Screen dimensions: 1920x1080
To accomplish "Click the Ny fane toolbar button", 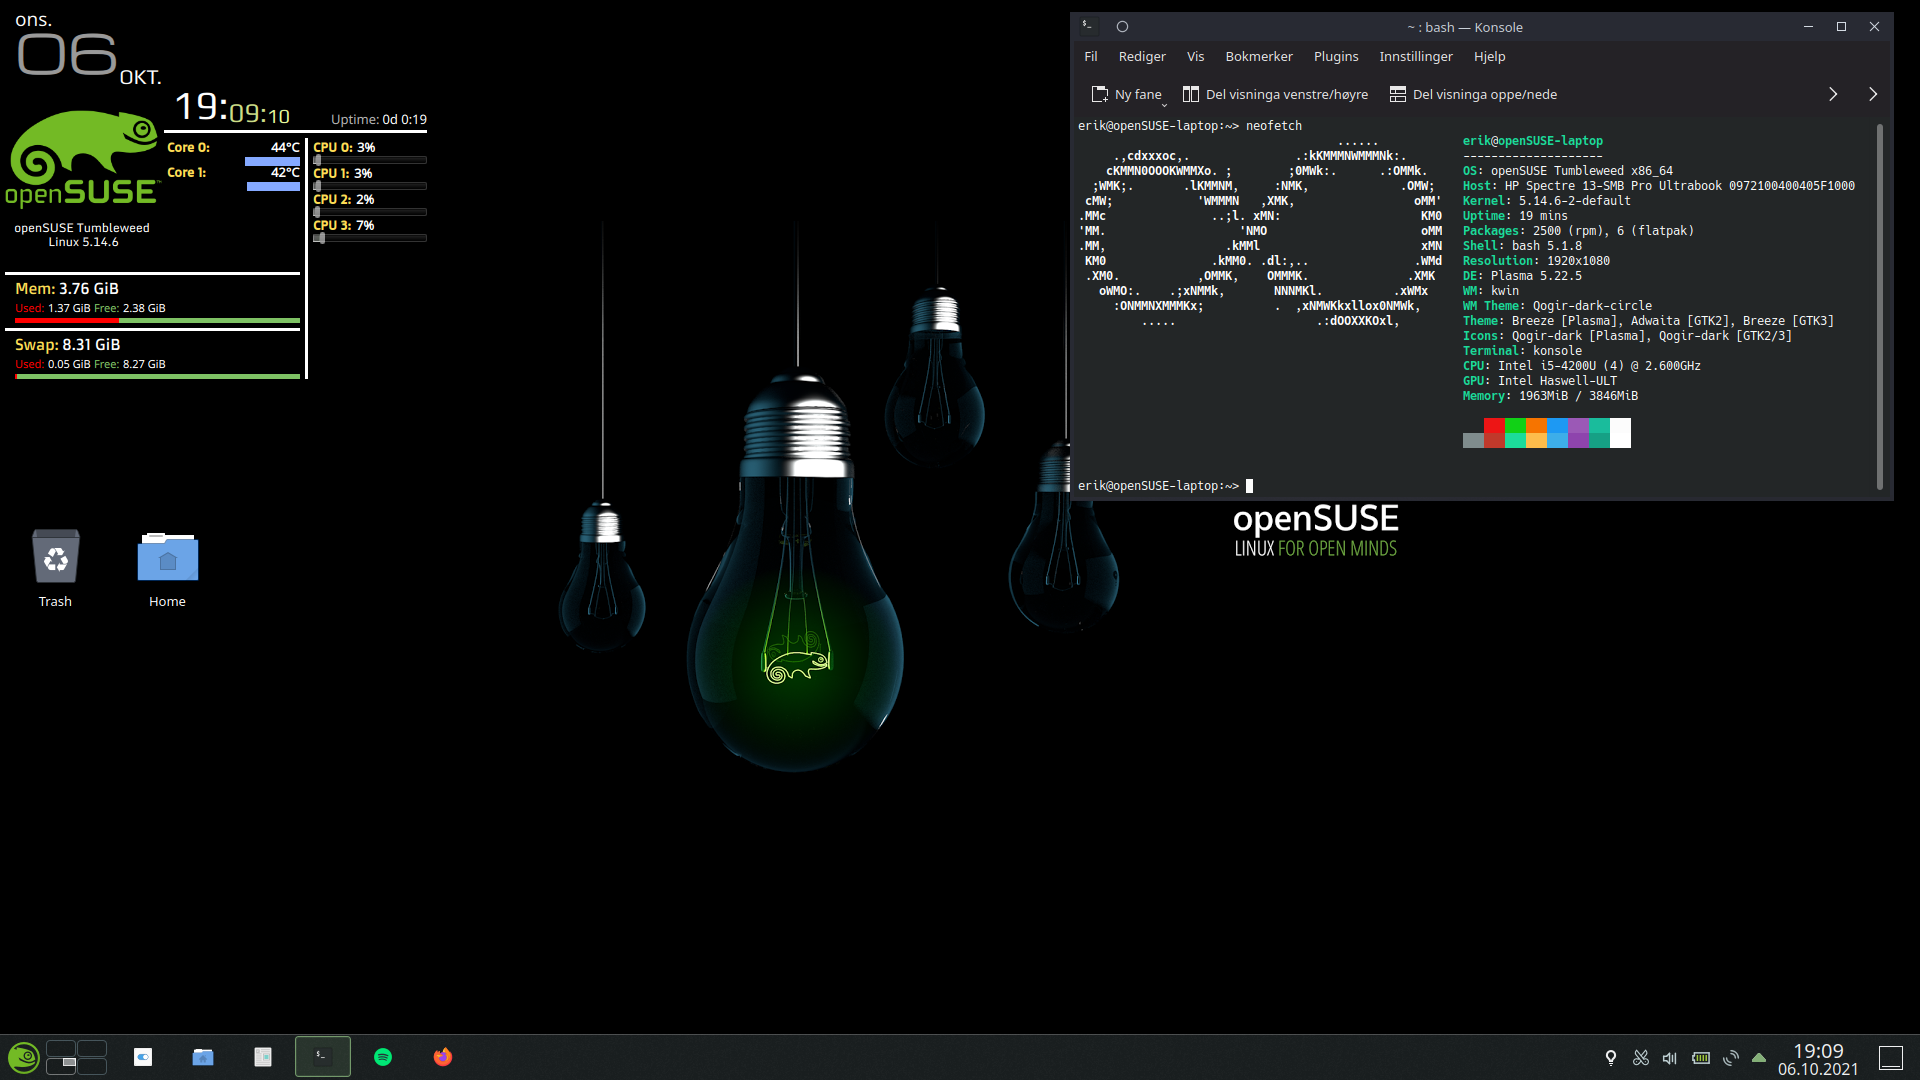I will [1127, 94].
